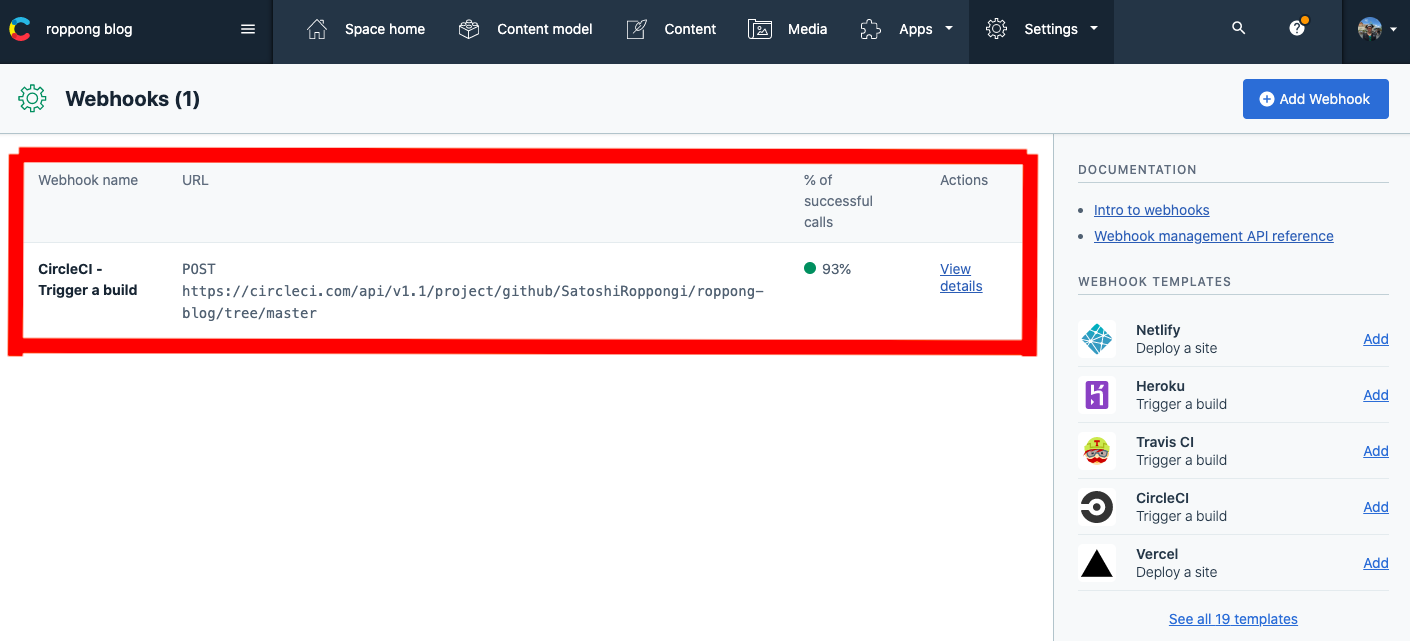
Task: Expand the Settings dropdown arrow
Action: (1094, 29)
